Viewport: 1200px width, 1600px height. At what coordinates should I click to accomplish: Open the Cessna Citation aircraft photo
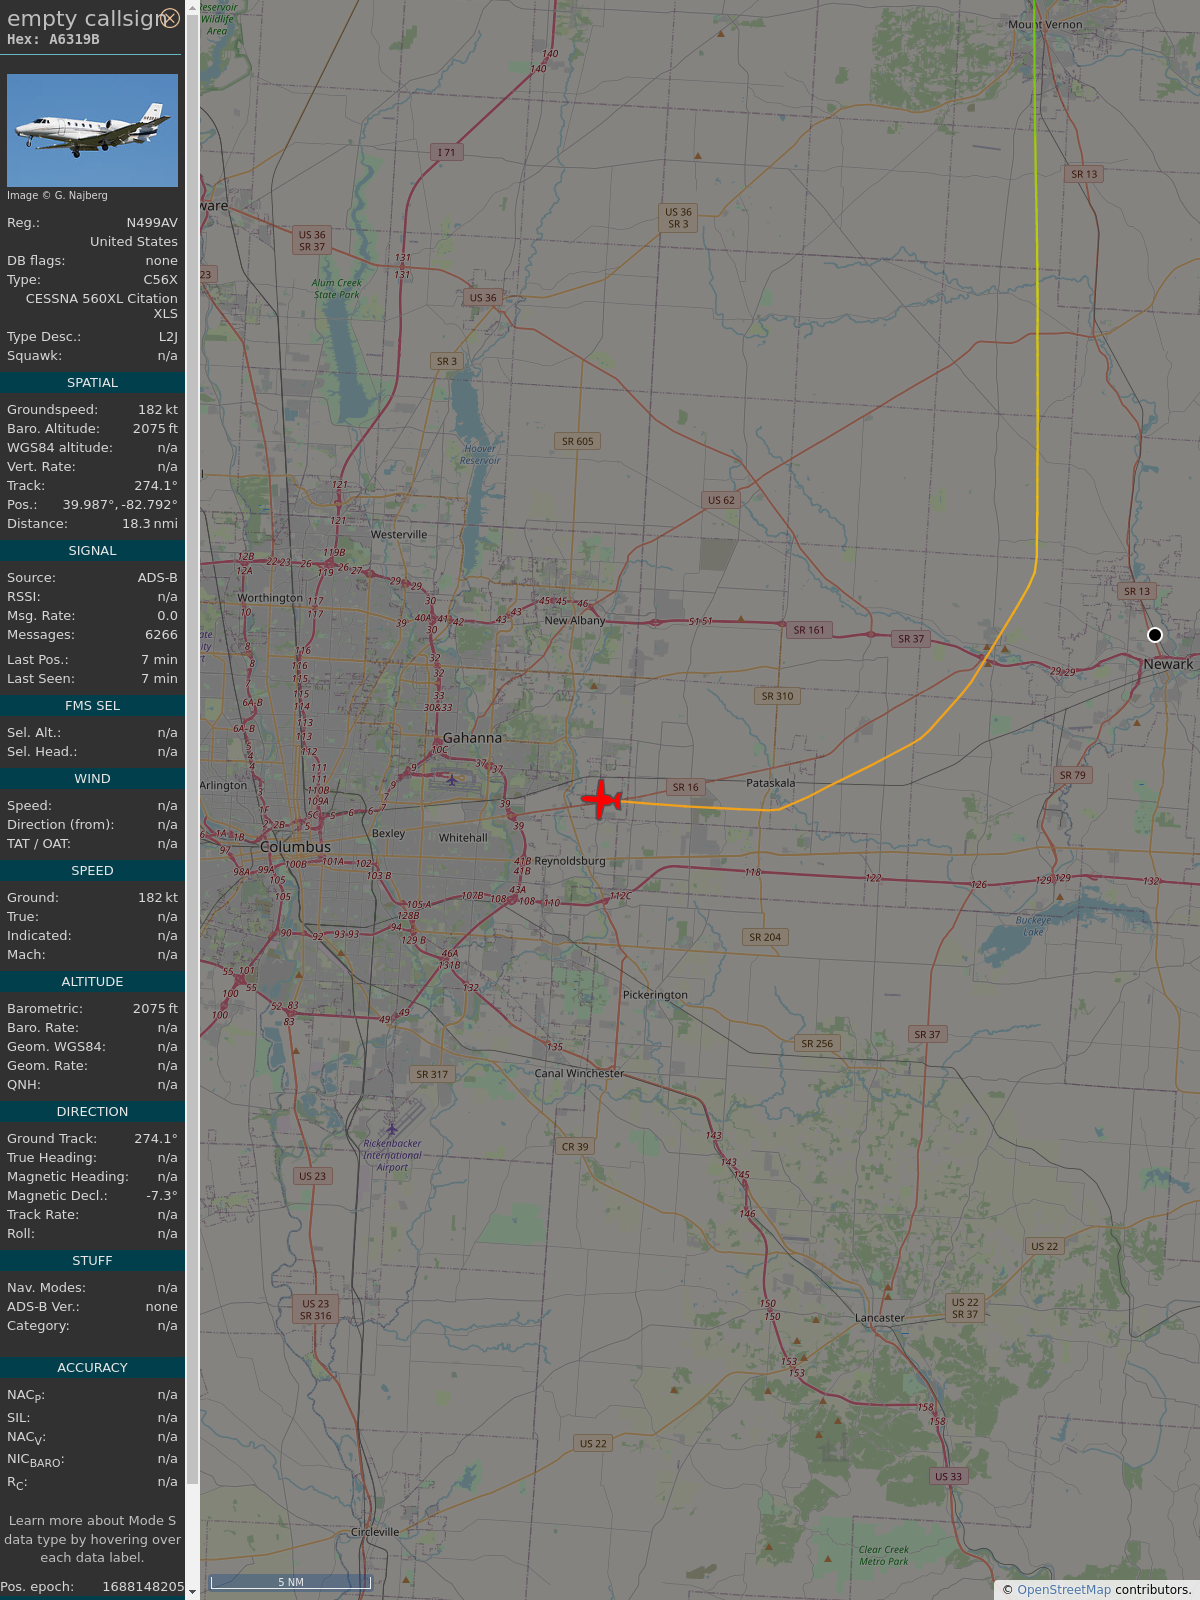click(92, 130)
